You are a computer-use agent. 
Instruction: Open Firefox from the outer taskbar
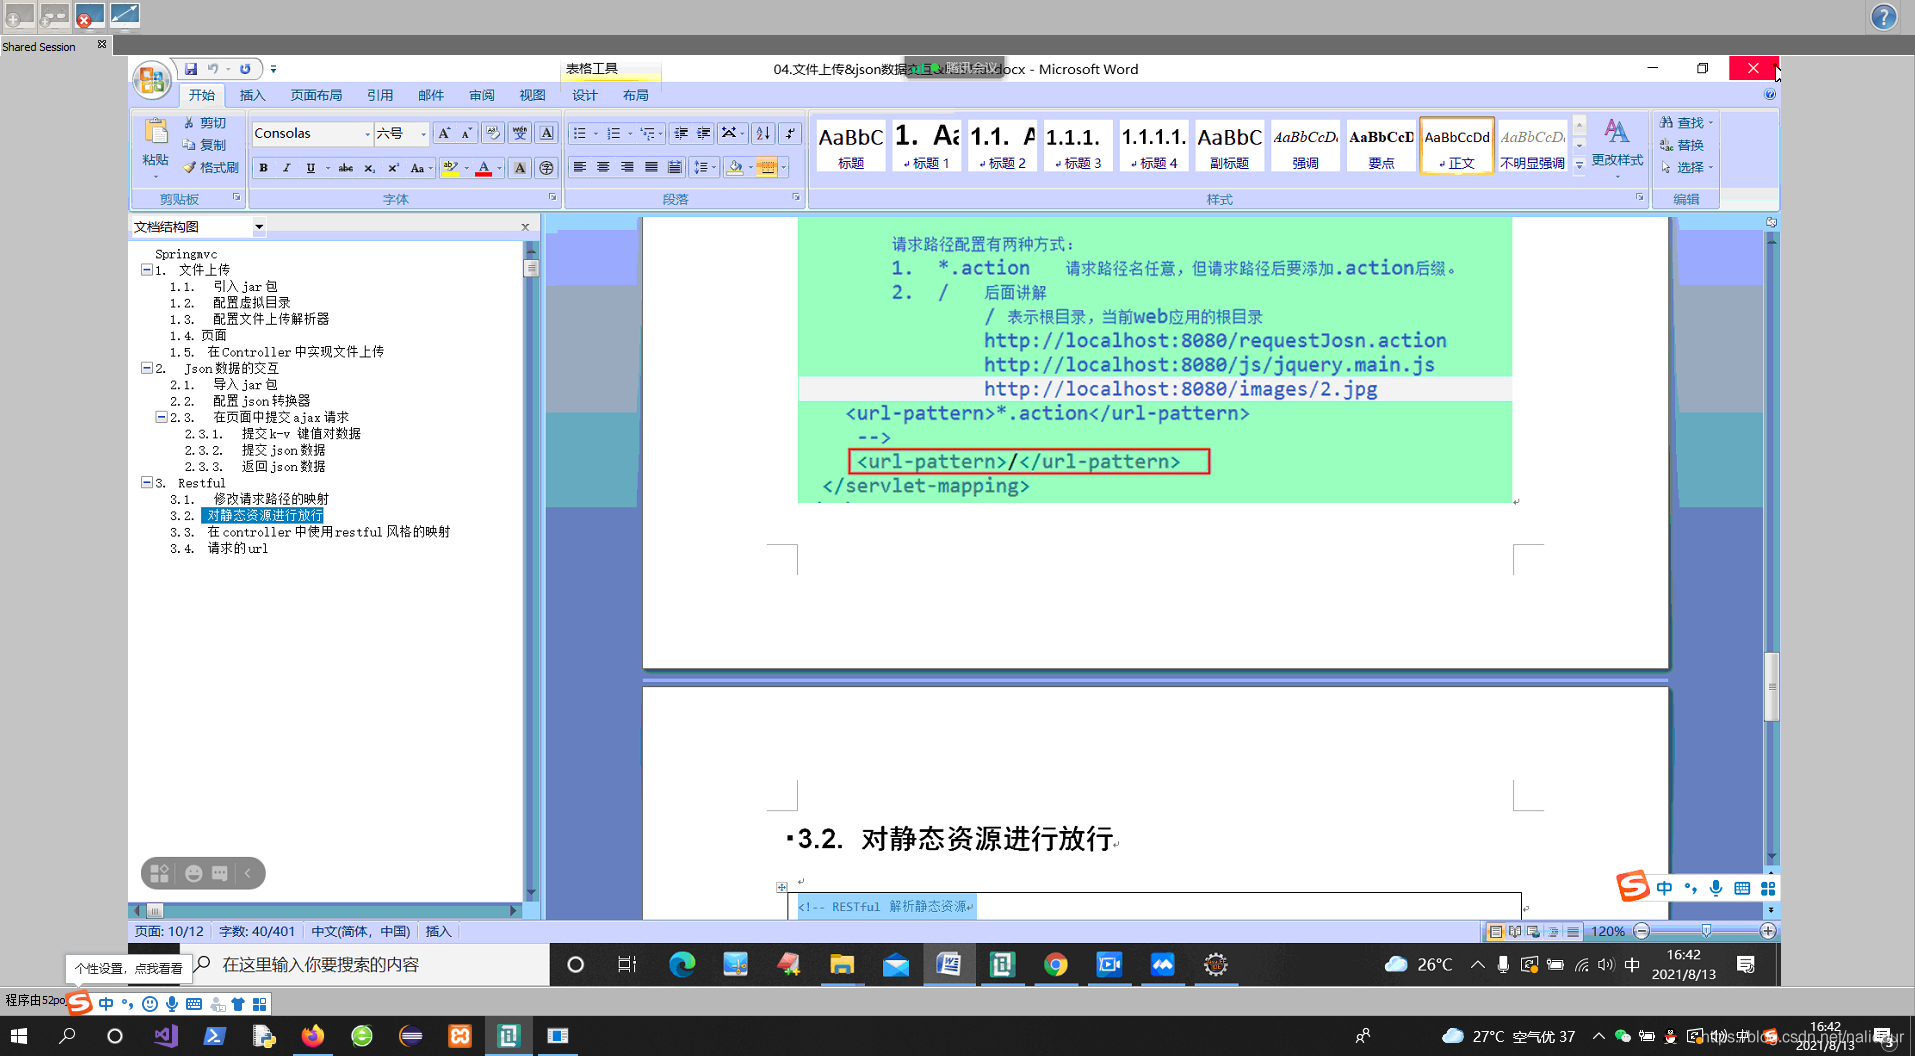click(313, 1036)
